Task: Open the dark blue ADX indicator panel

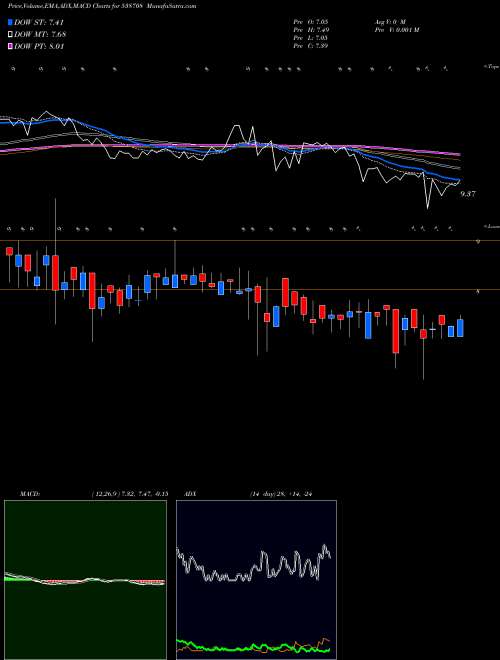Action: coord(256,580)
